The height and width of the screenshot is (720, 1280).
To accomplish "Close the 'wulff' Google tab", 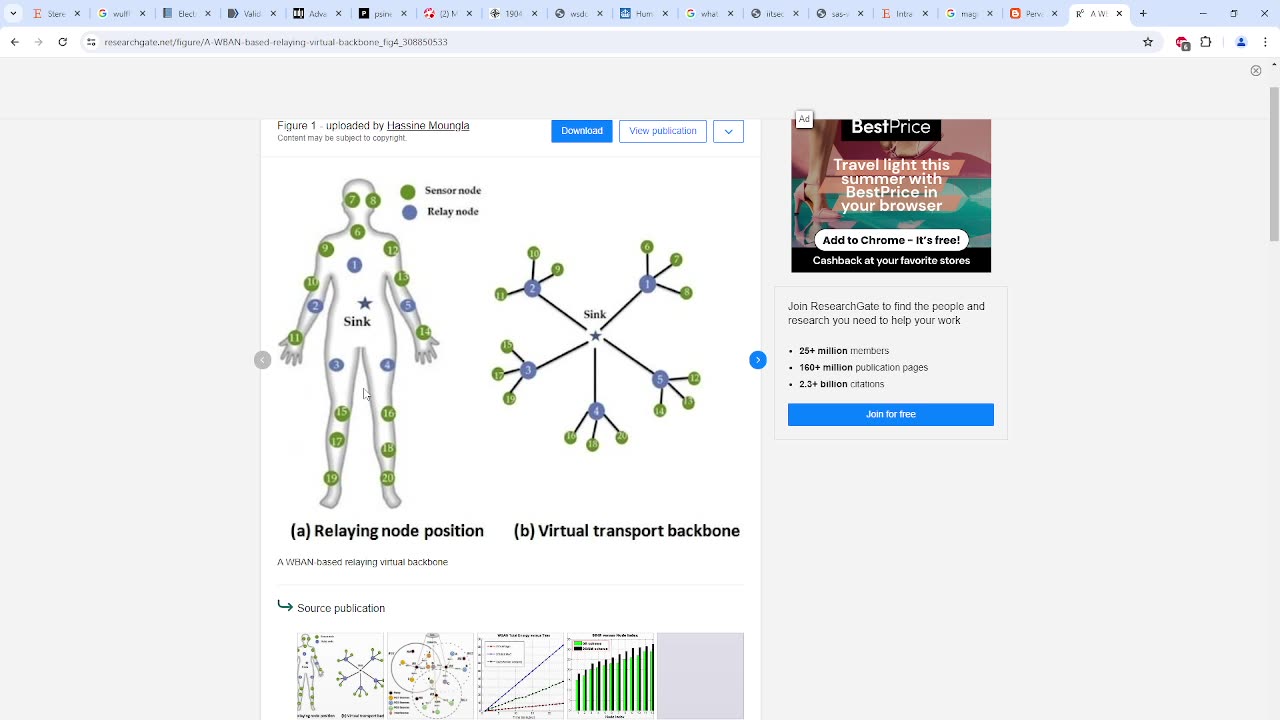I will (x=142, y=14).
